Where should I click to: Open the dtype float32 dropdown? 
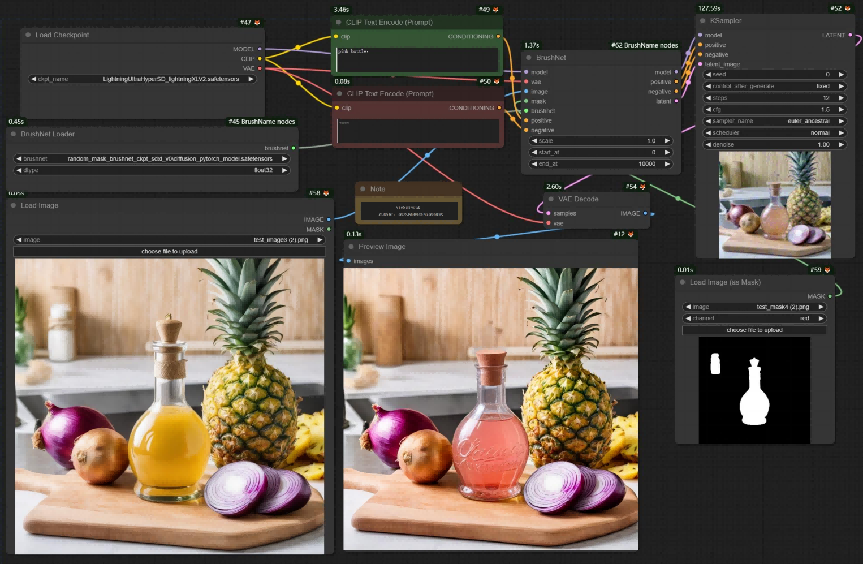coord(151,171)
